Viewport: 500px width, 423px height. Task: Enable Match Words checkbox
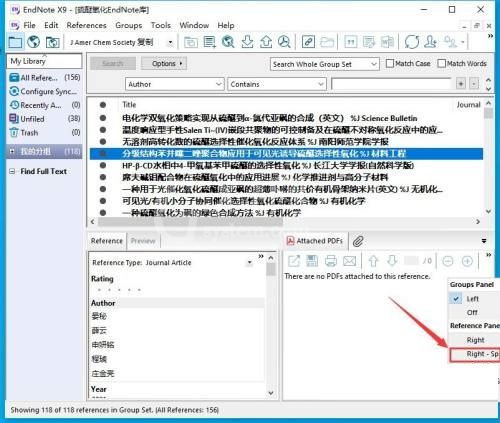coord(441,63)
